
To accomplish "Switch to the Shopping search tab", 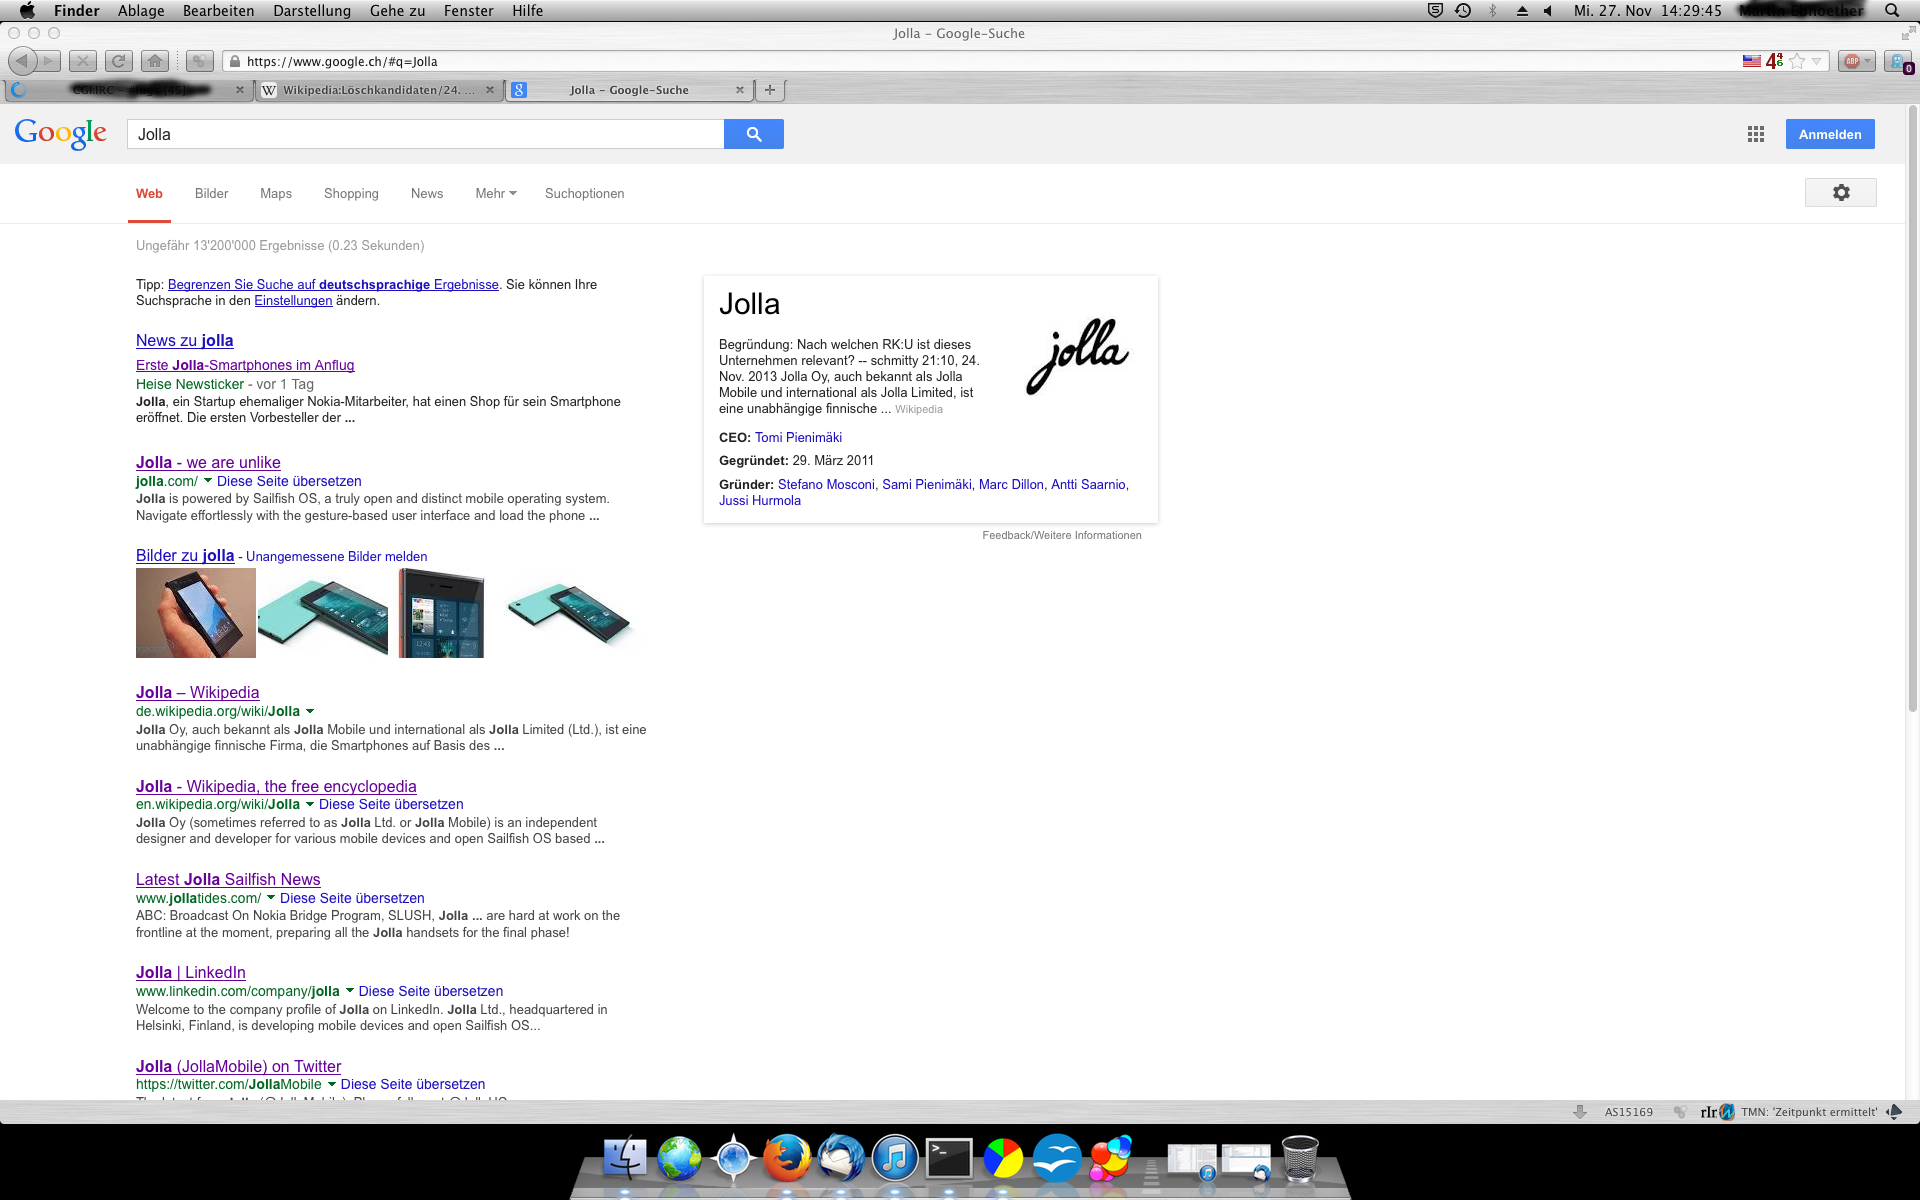I will point(351,193).
